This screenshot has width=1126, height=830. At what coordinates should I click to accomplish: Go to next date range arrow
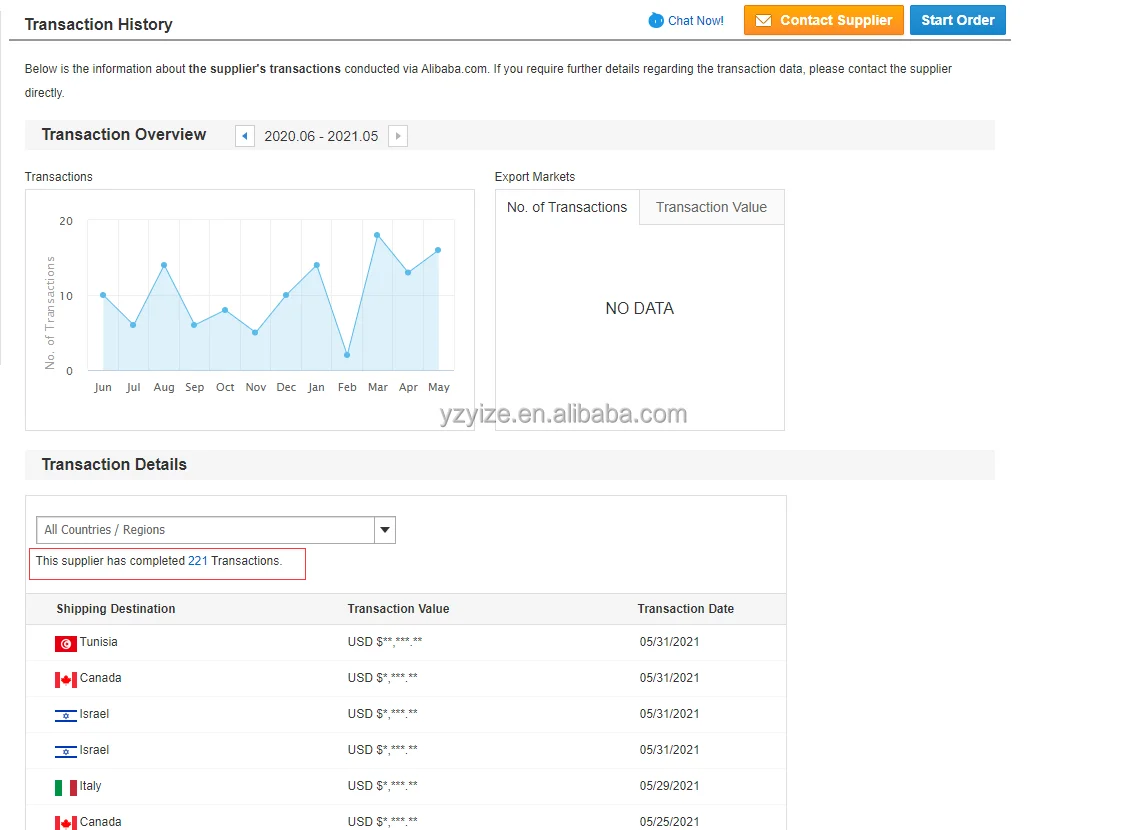(398, 136)
